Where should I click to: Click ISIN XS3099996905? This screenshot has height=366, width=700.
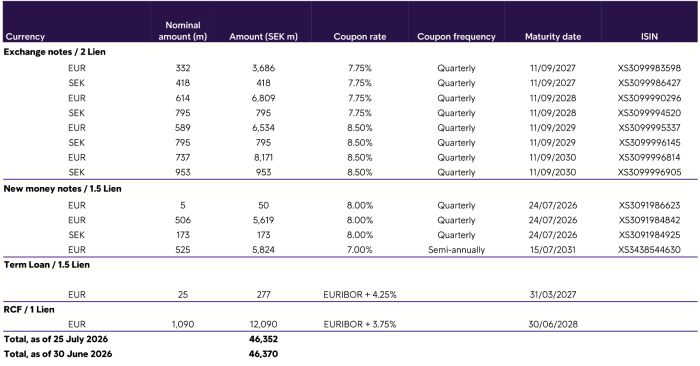coord(649,172)
